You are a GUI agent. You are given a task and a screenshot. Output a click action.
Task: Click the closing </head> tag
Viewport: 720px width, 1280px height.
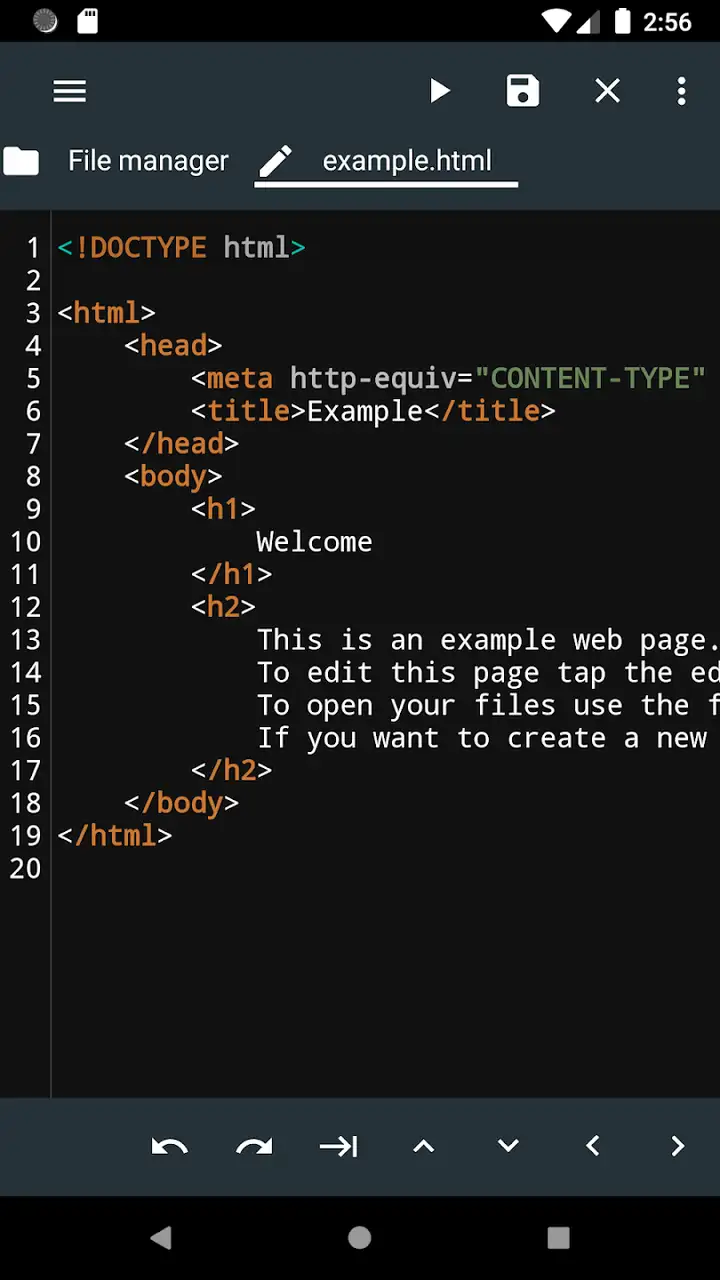tap(181, 444)
